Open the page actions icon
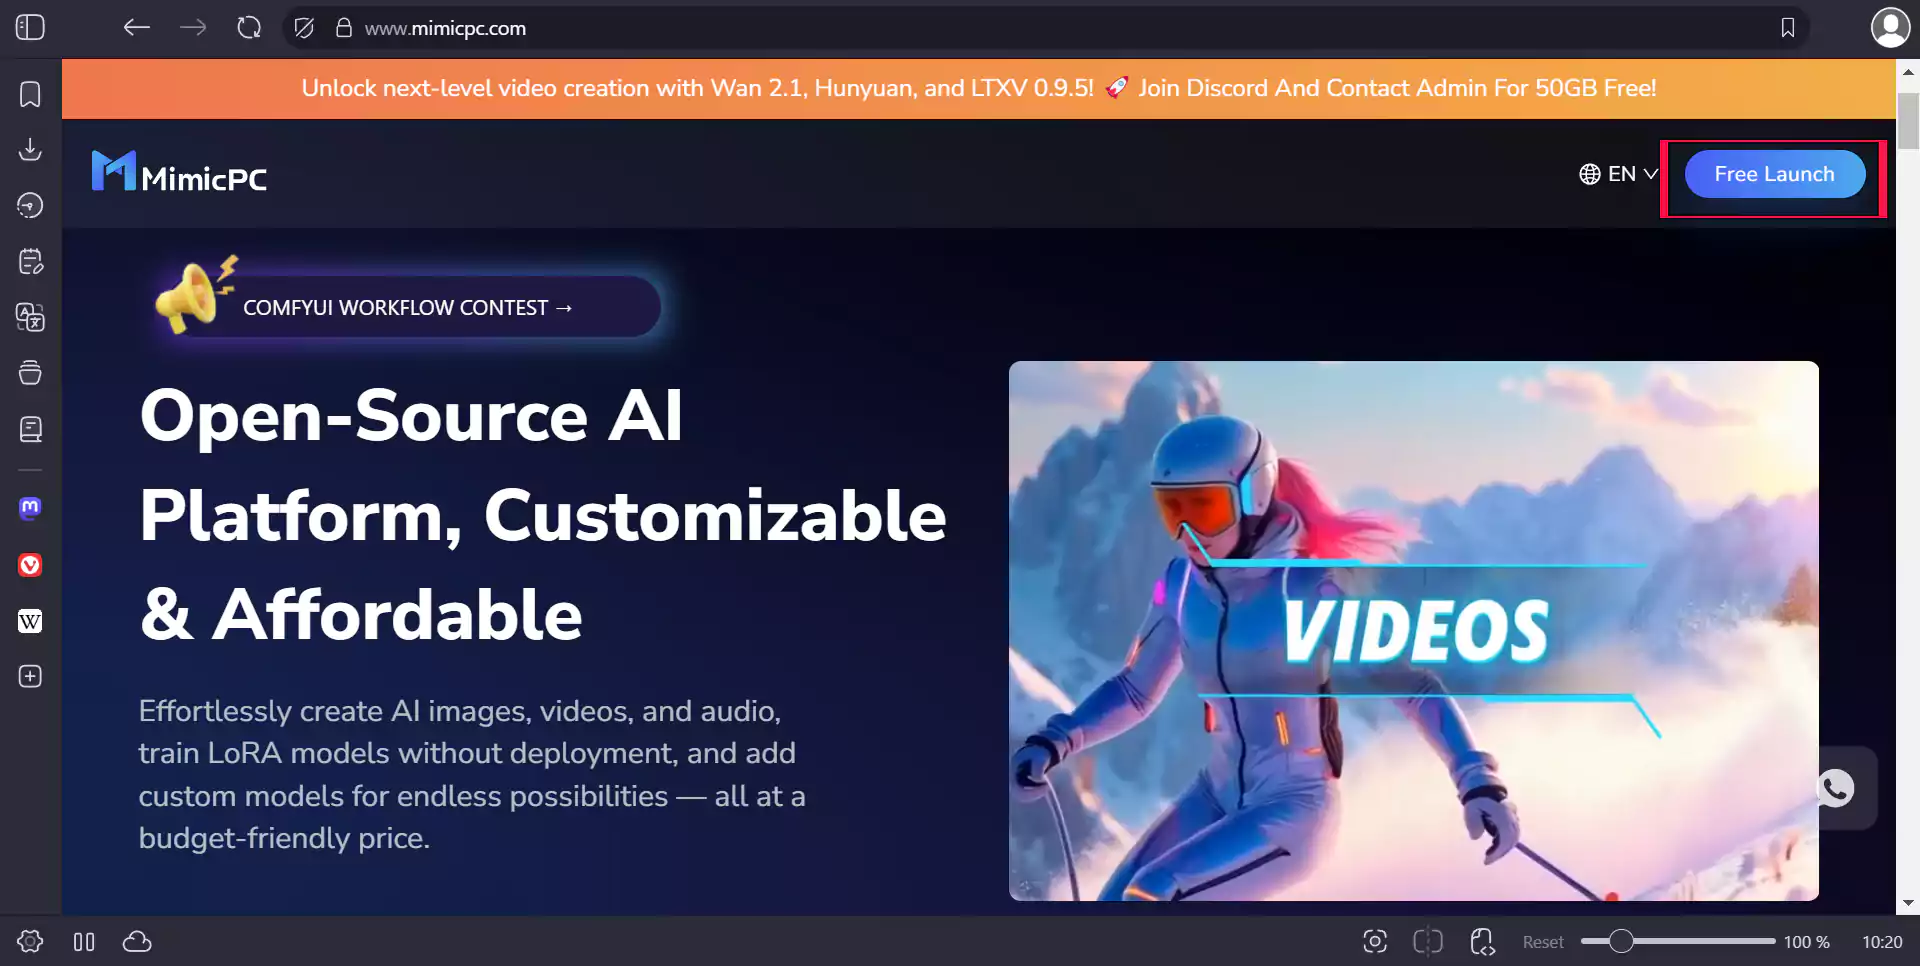The image size is (1920, 966). 1482,942
